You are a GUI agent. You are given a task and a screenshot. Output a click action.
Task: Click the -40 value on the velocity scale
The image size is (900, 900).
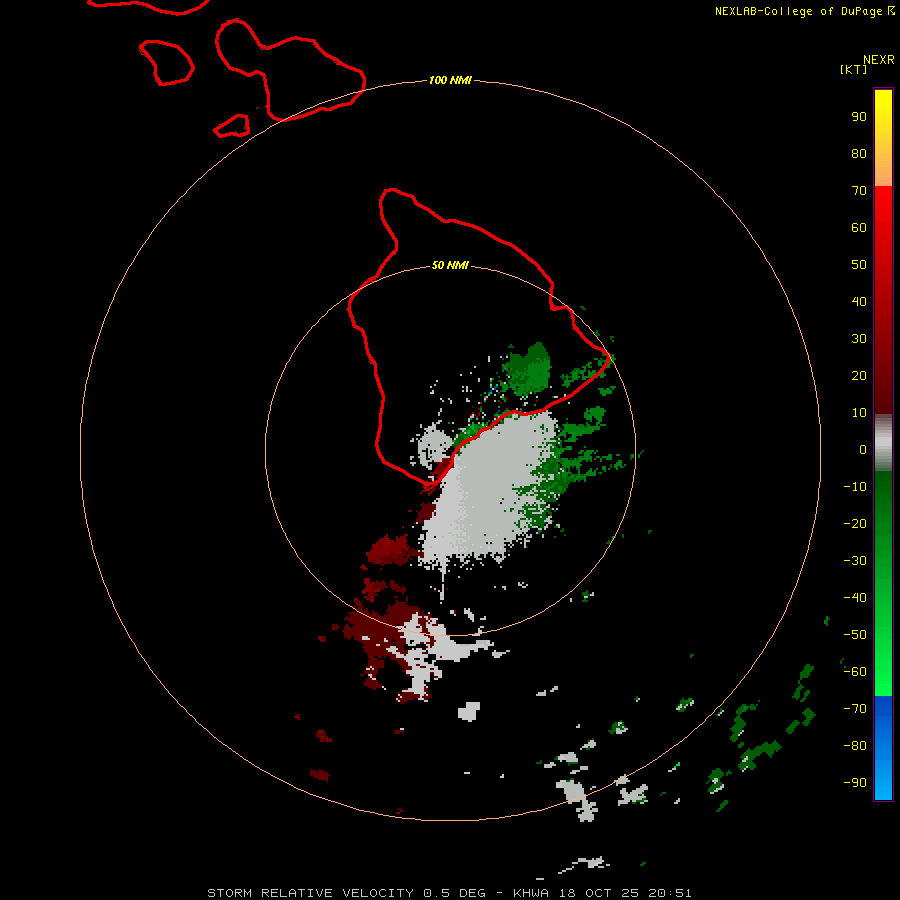(x=855, y=598)
